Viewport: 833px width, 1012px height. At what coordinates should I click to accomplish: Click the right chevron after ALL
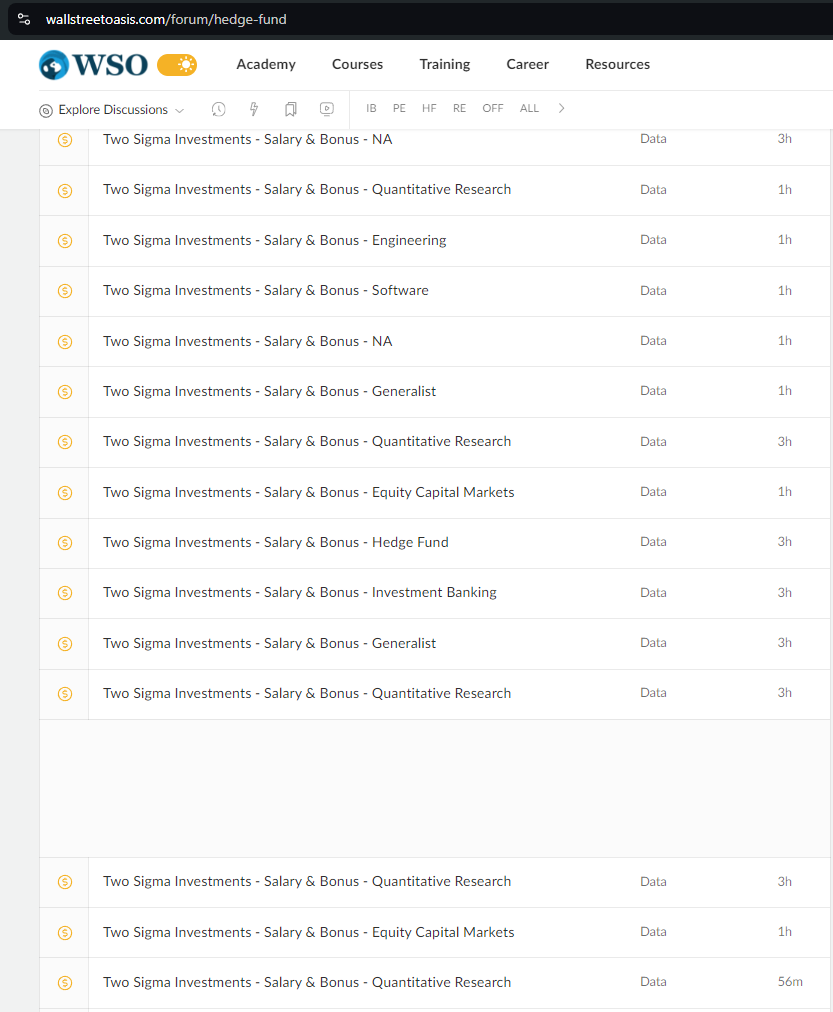coord(561,108)
